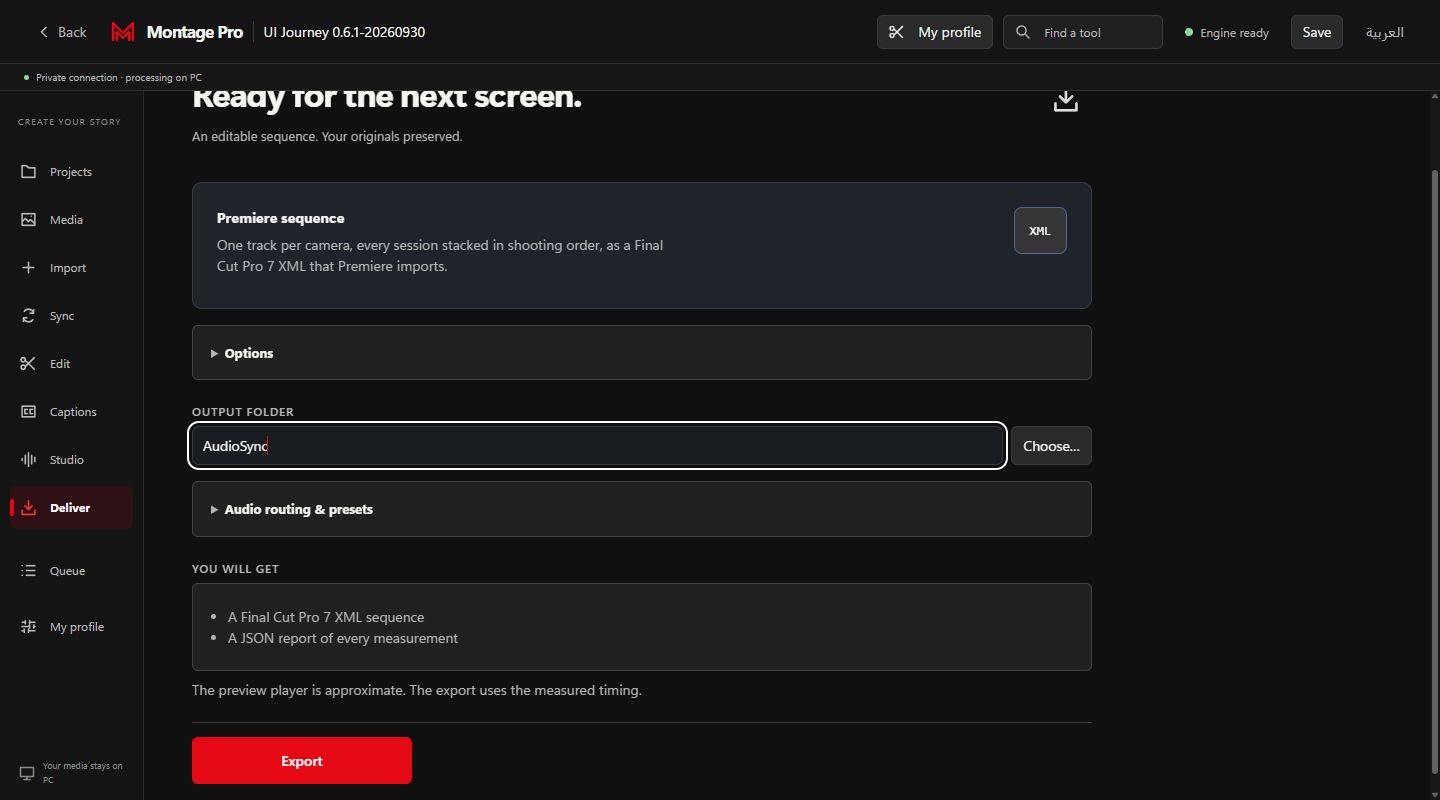Image resolution: width=1440 pixels, height=800 pixels.
Task: Click 'A JSON report of every measurement' text
Action: click(x=343, y=638)
